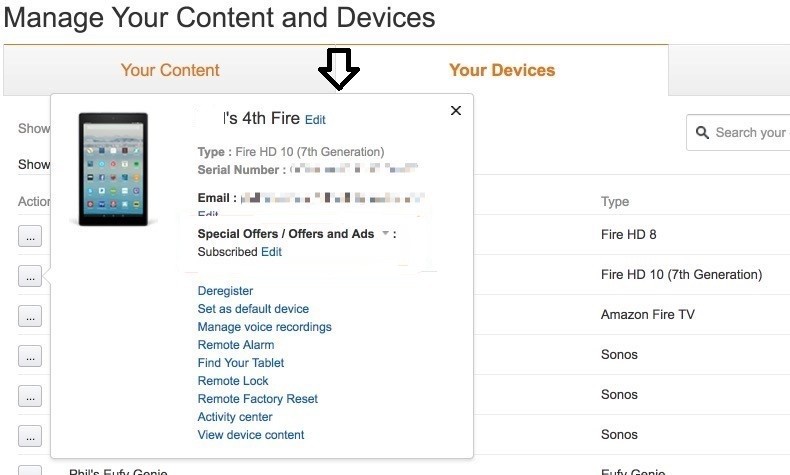Edit the Special Offers subscription

[x=271, y=252]
